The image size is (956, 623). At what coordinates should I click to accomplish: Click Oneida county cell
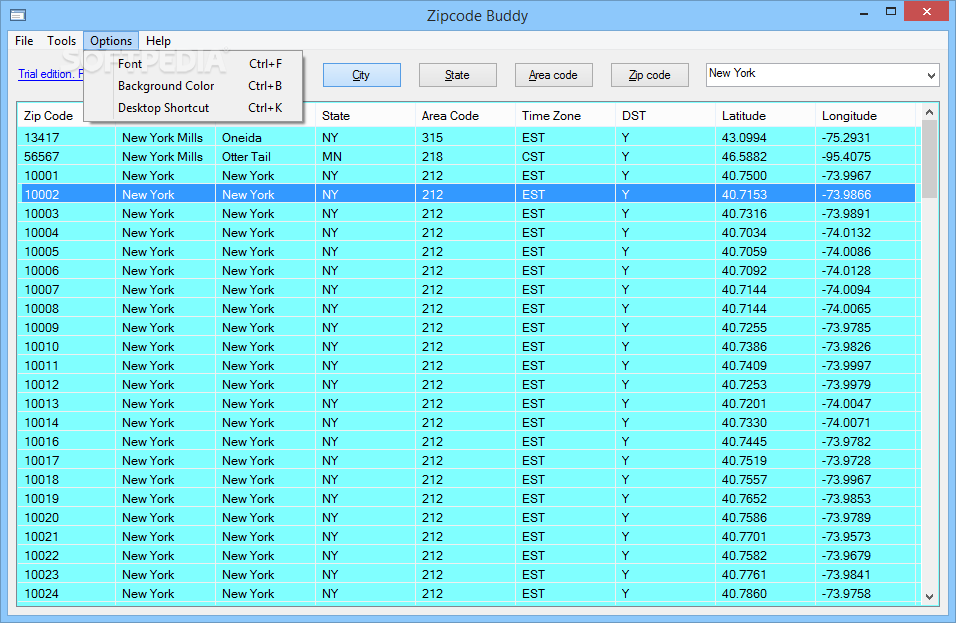[265, 138]
